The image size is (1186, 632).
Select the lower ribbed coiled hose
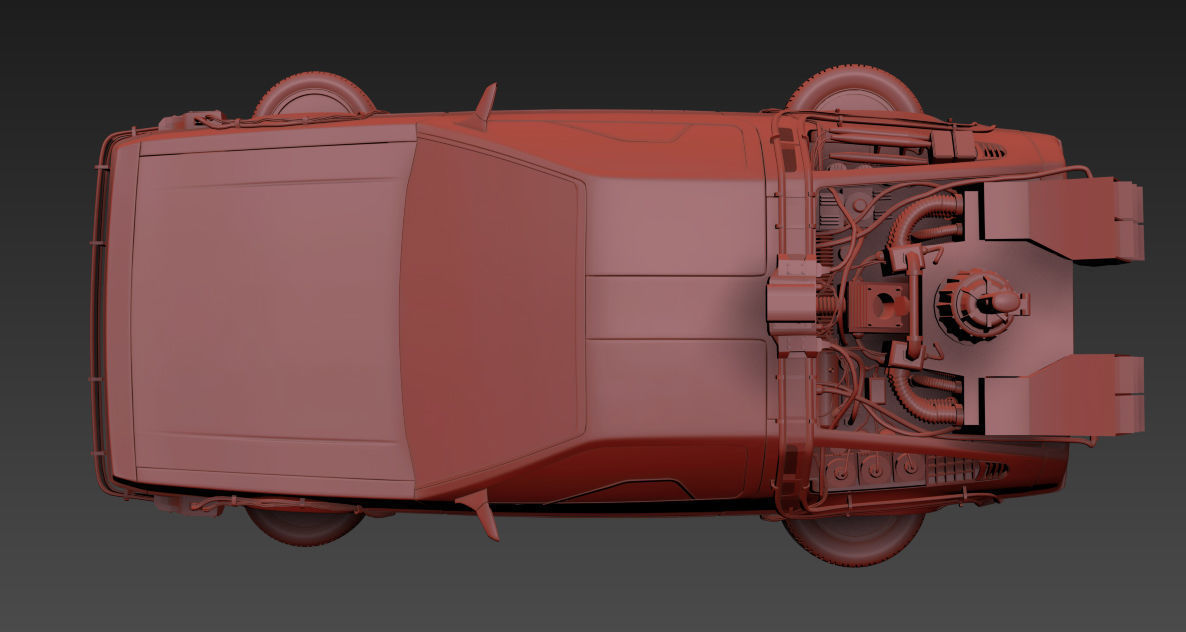(924, 397)
